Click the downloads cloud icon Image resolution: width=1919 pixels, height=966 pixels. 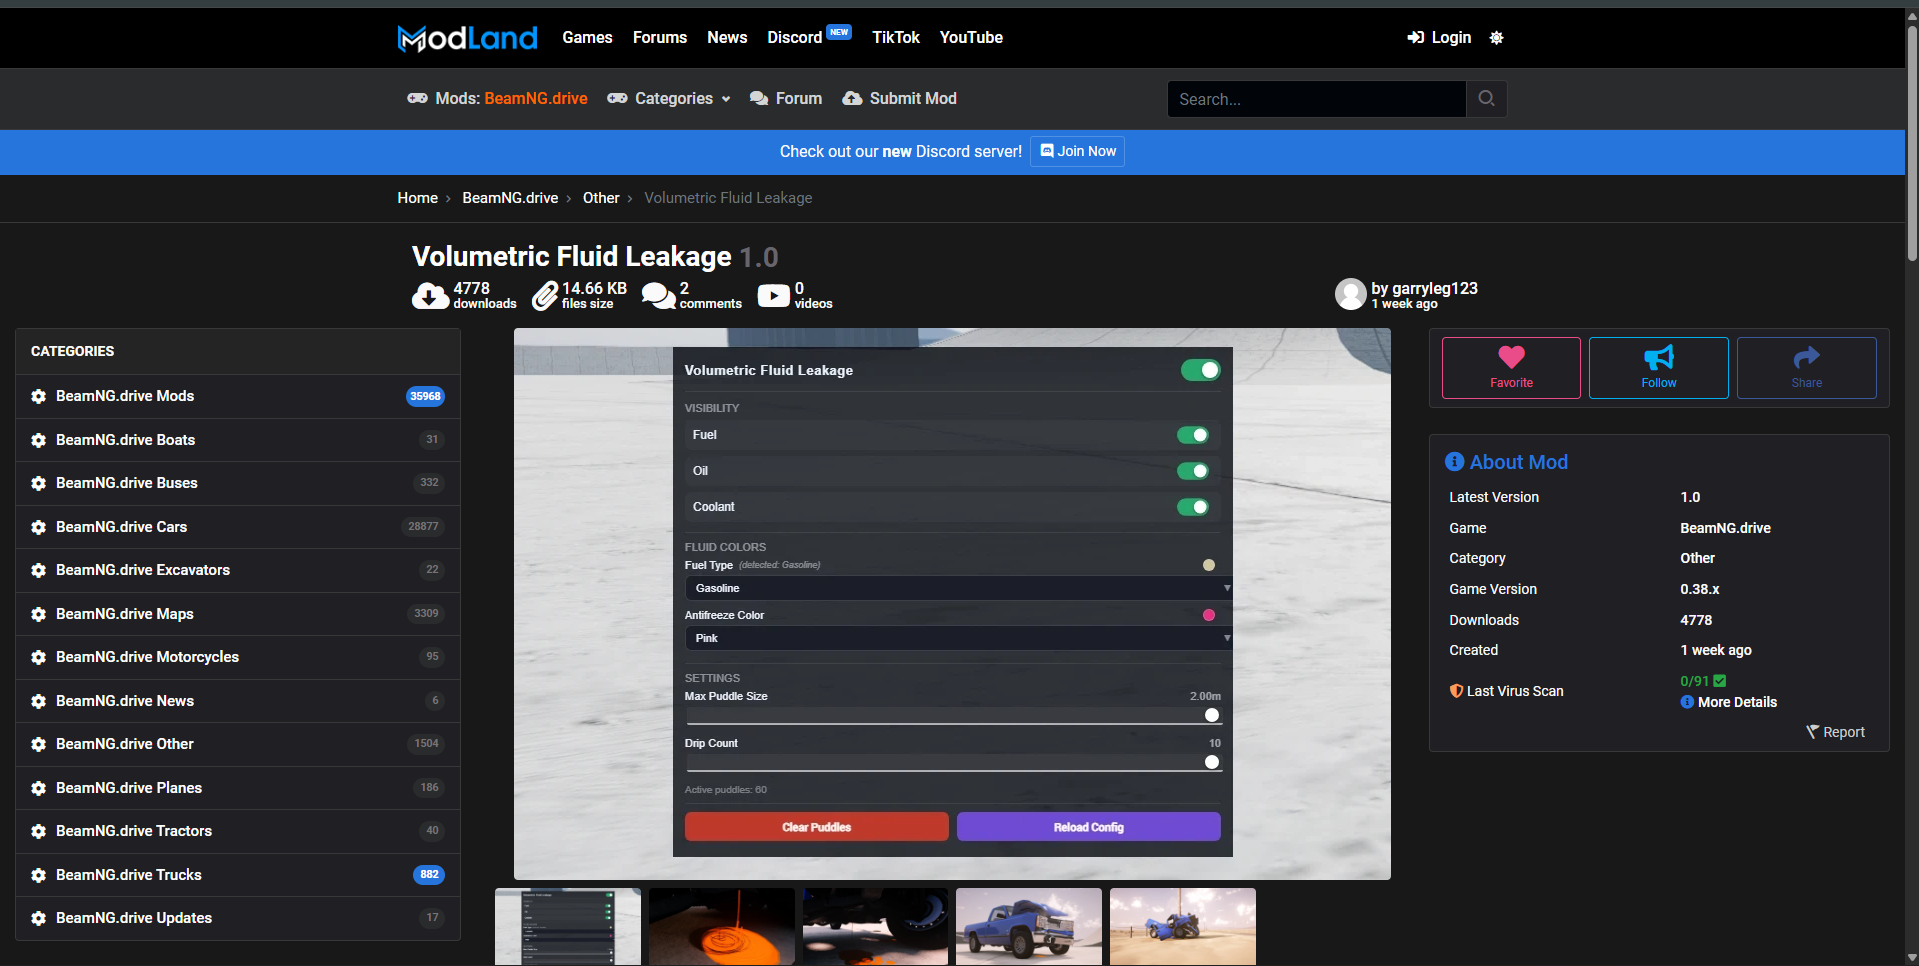point(430,296)
